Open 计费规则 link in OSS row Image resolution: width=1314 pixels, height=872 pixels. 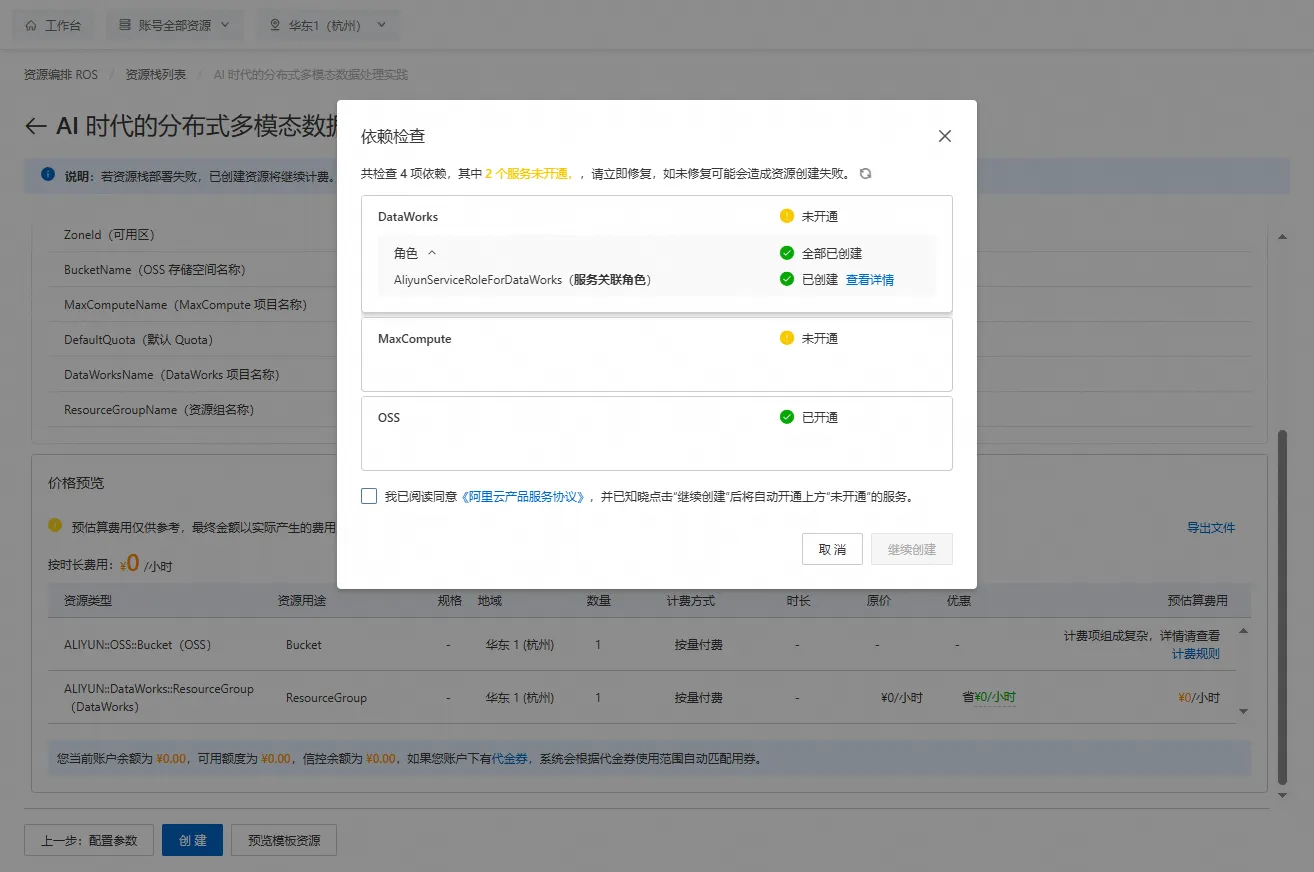1196,654
